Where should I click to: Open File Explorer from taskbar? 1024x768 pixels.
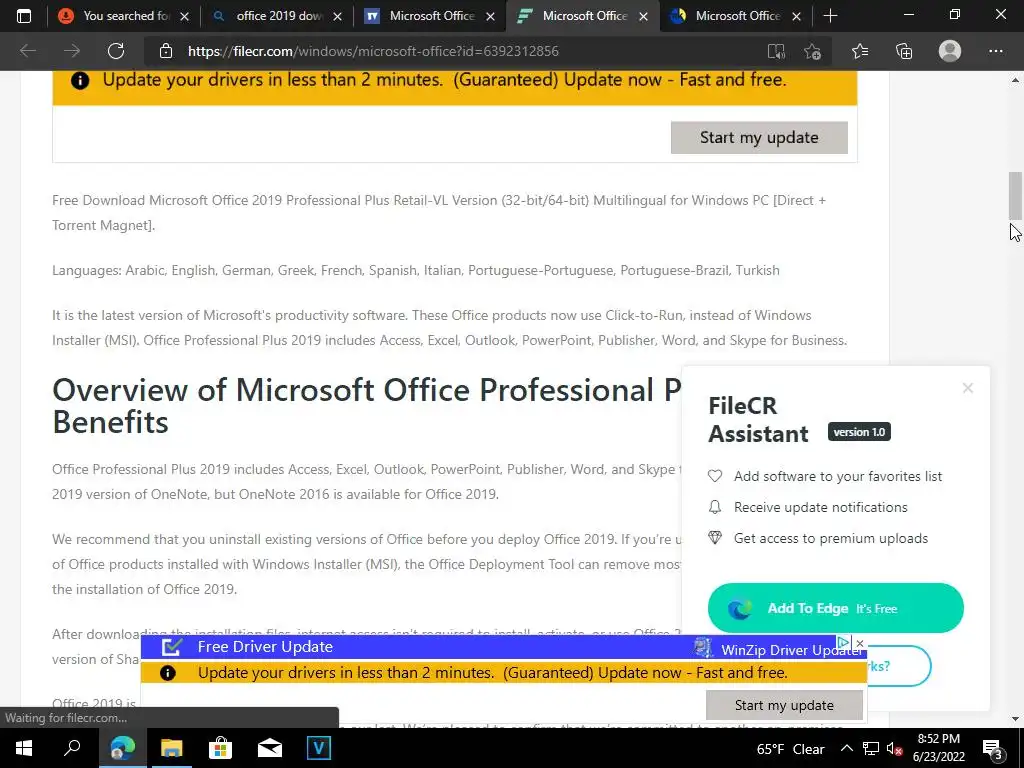tap(171, 748)
